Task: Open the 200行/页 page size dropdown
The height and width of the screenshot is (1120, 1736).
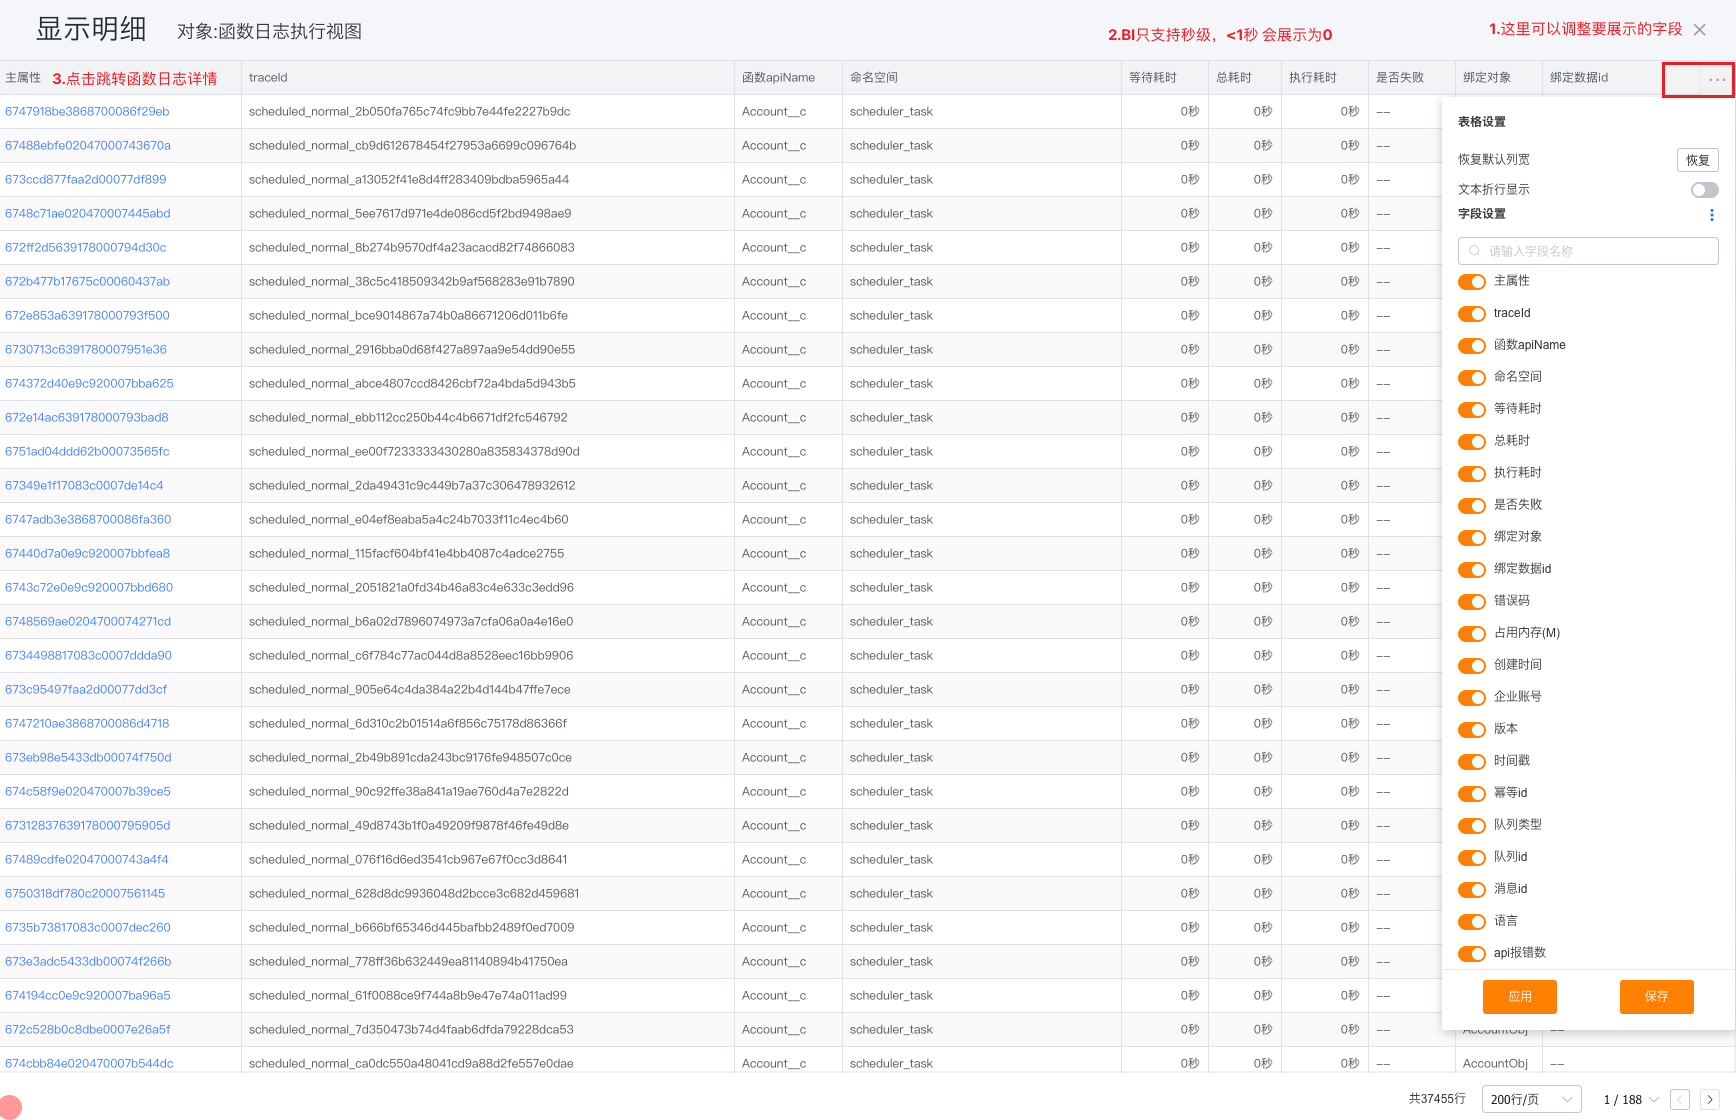Action: pos(1530,1099)
